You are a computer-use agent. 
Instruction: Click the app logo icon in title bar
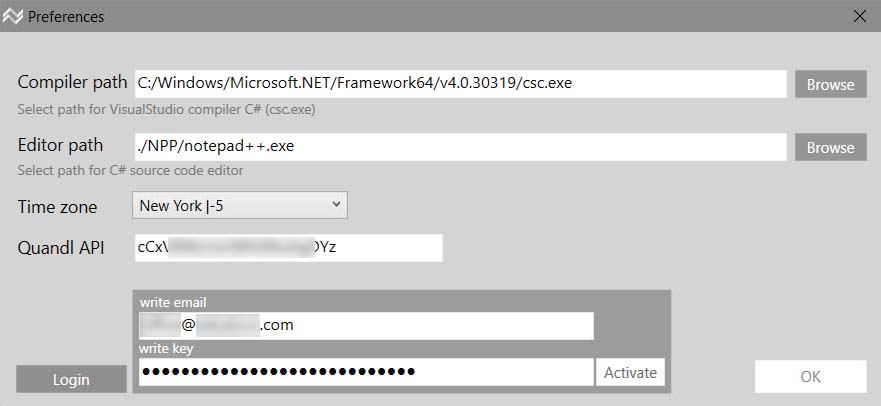pyautogui.click(x=13, y=16)
